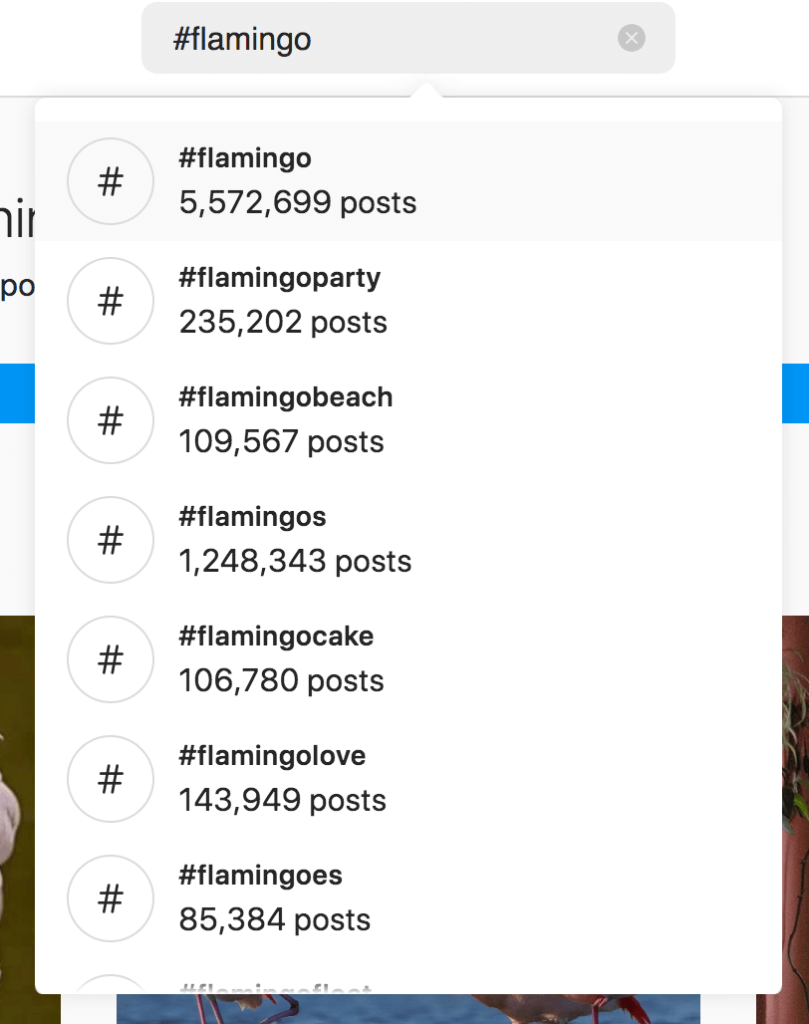Click the # icon beside #flamingo
Screen dimensions: 809x1024
(x=110, y=181)
